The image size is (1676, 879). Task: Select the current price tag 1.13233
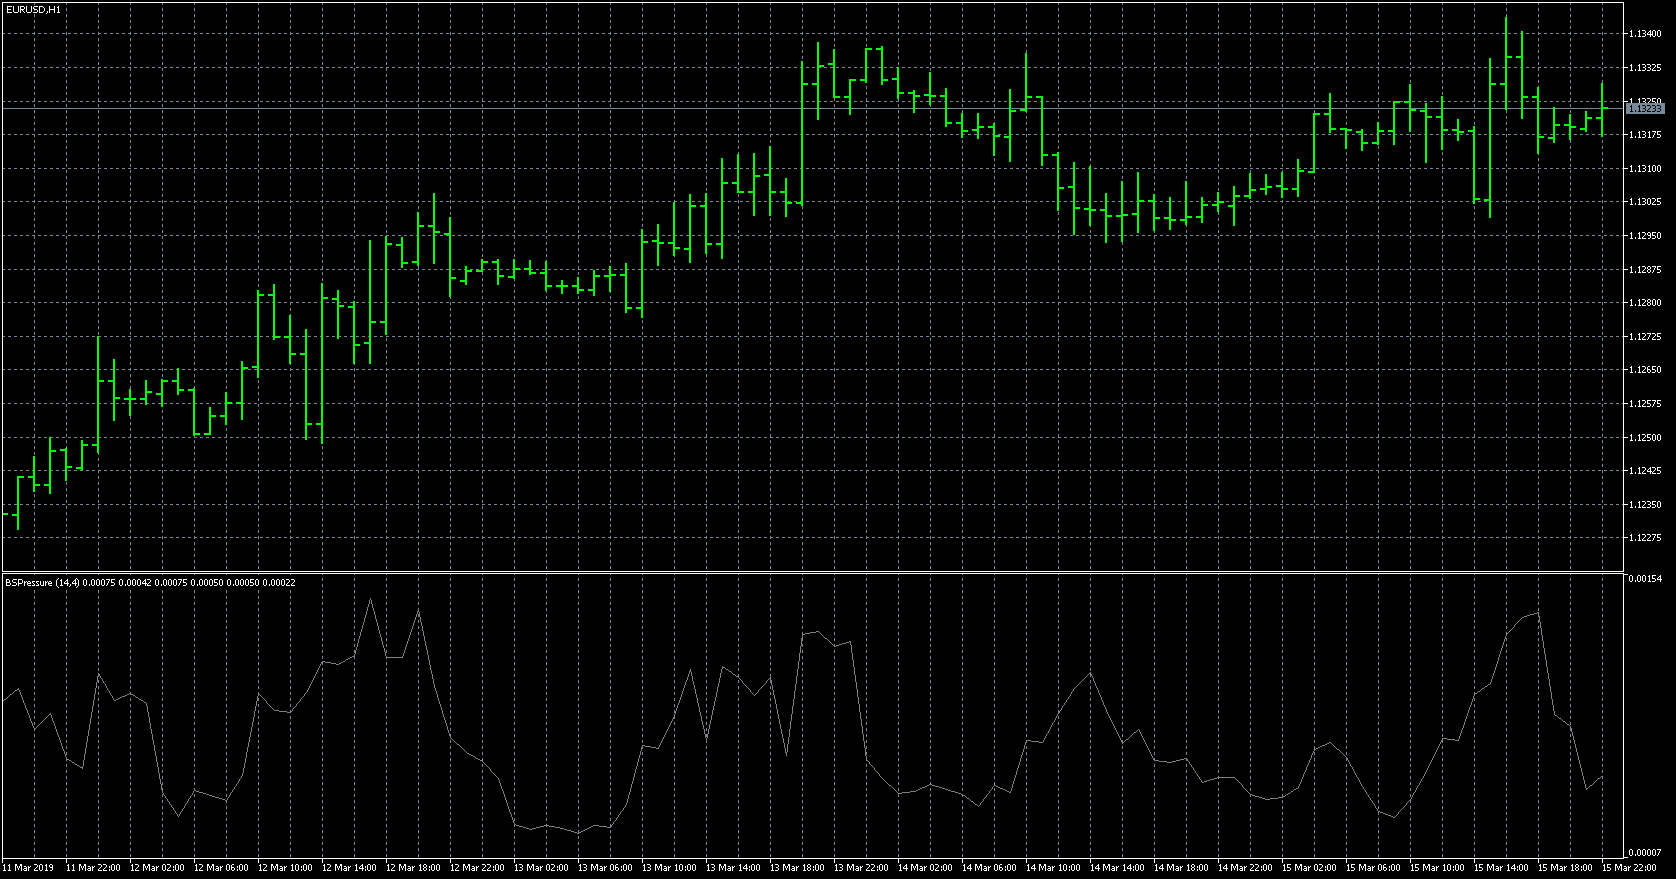[x=1646, y=108]
